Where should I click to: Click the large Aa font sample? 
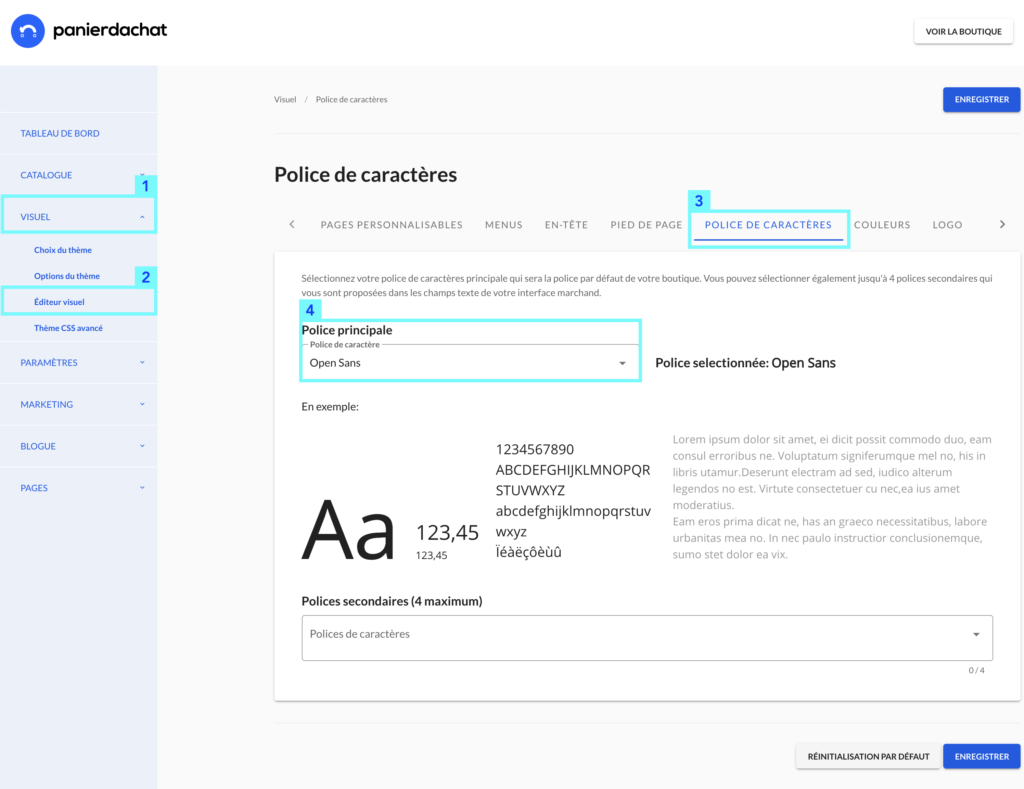[x=348, y=530]
